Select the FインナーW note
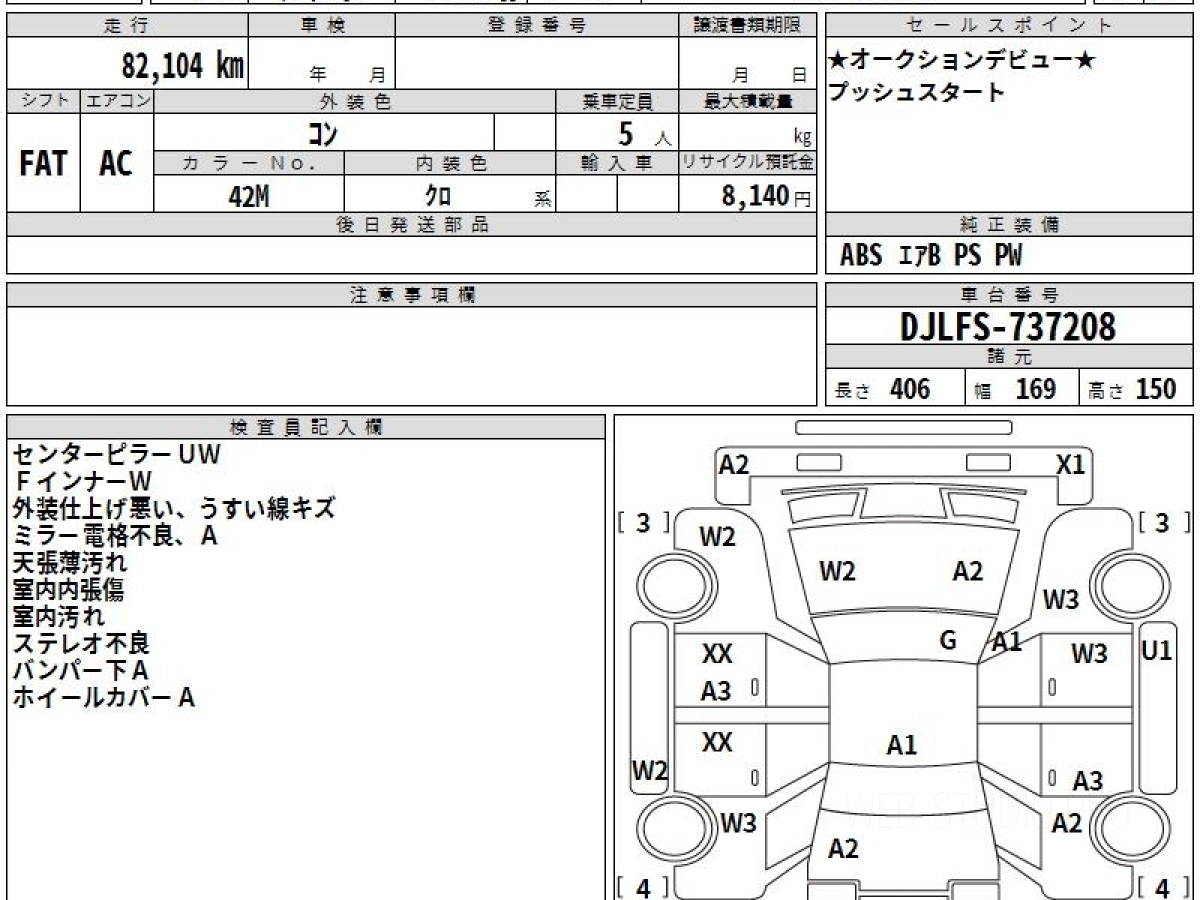Screen dimensions: 1200x900 [x=82, y=482]
